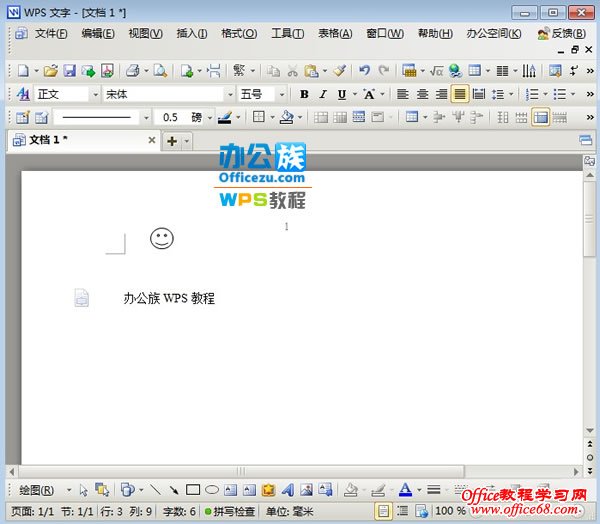Image resolution: width=600 pixels, height=524 pixels.
Task: Select the Arrow drawing tool
Action: [x=174, y=490]
